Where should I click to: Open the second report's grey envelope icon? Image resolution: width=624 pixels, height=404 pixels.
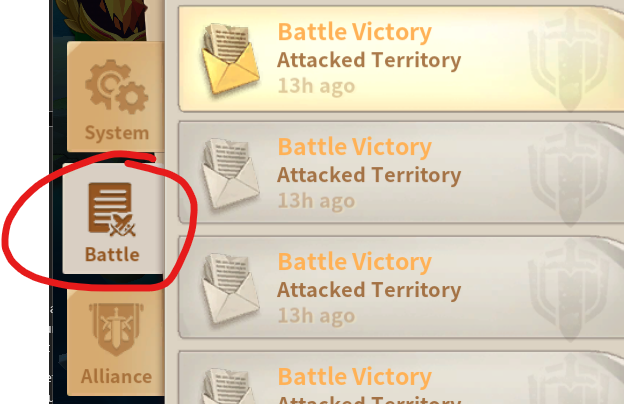pos(230,174)
